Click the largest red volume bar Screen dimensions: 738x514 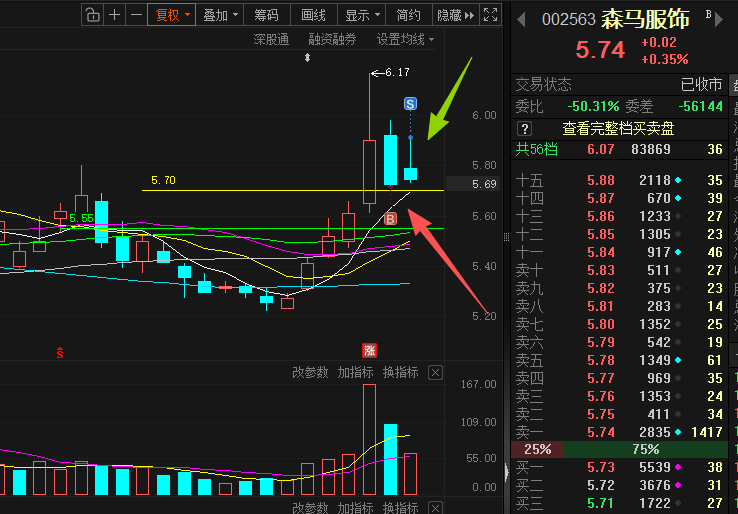pos(369,440)
